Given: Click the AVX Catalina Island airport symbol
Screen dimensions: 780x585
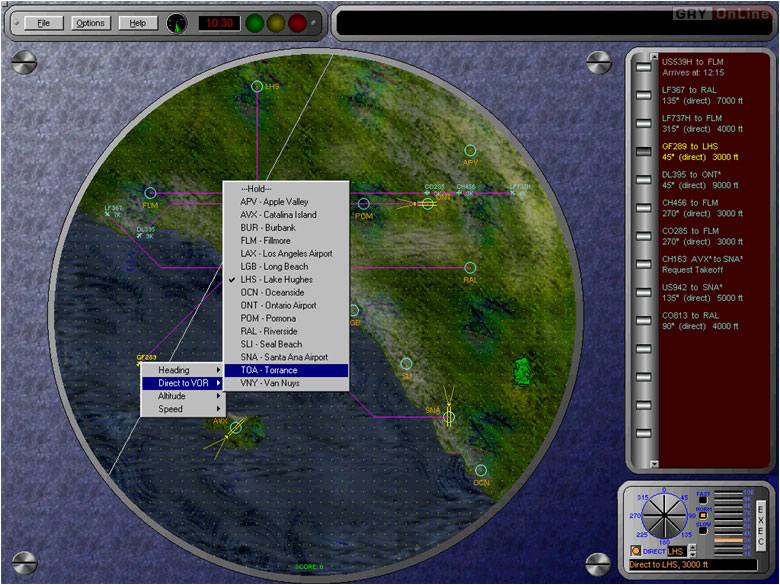Looking at the screenshot, I should tap(235, 428).
